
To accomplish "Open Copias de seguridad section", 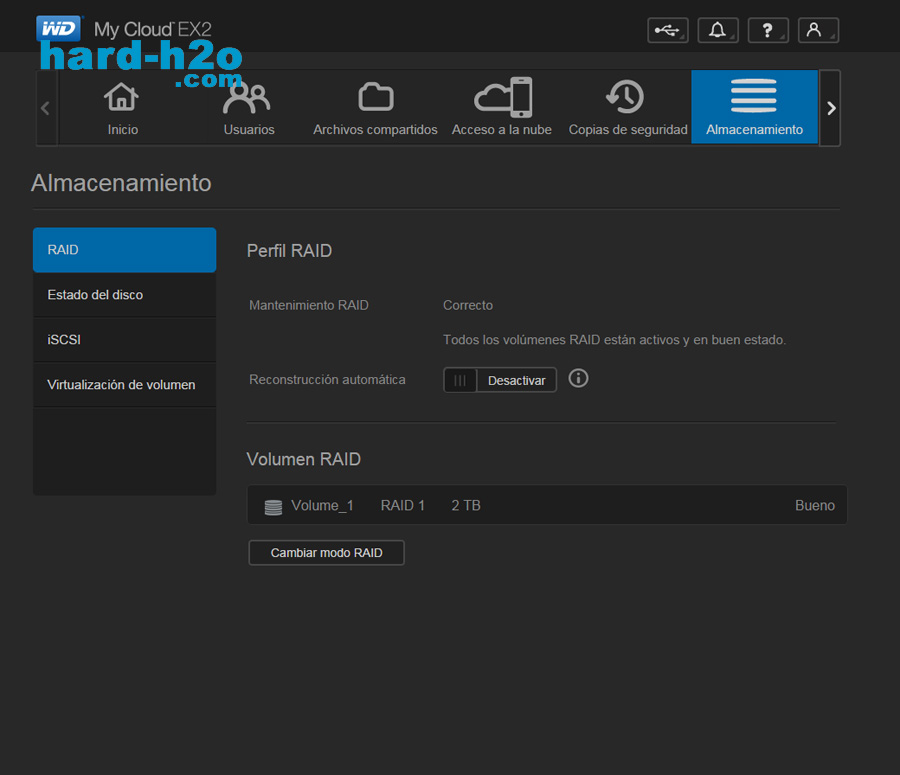I will tap(628, 108).
